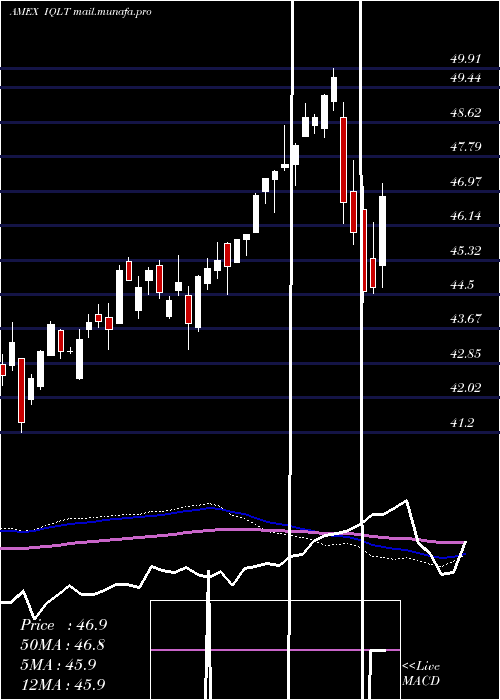Click the AMEX IQLT mail.munafa.pro title text
500x700 pixels.
point(80,12)
